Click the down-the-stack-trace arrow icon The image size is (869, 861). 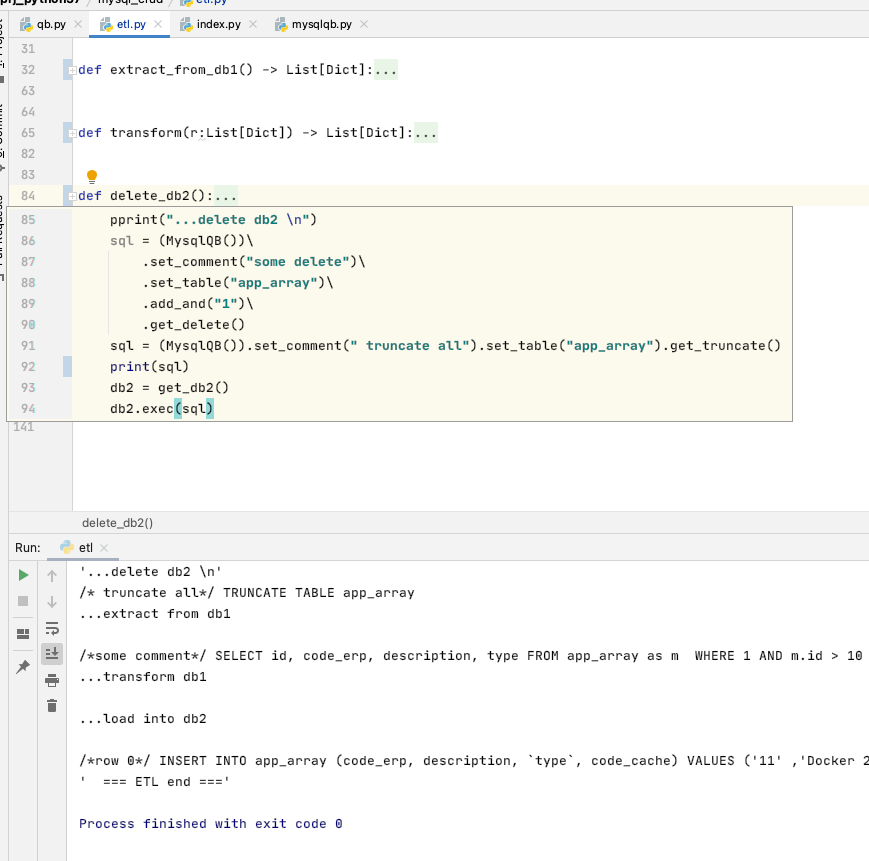pyautogui.click(x=51, y=601)
